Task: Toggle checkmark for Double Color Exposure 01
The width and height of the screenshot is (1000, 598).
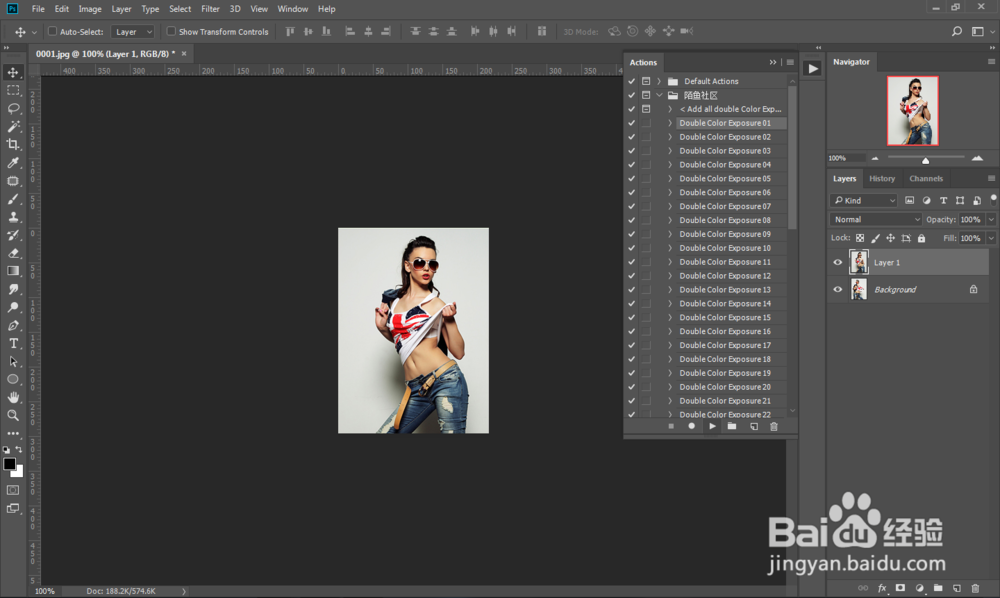Action: click(631, 123)
